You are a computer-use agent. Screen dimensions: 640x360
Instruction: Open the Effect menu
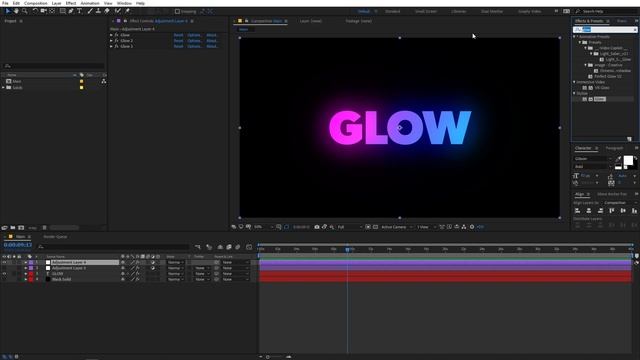pos(71,3)
